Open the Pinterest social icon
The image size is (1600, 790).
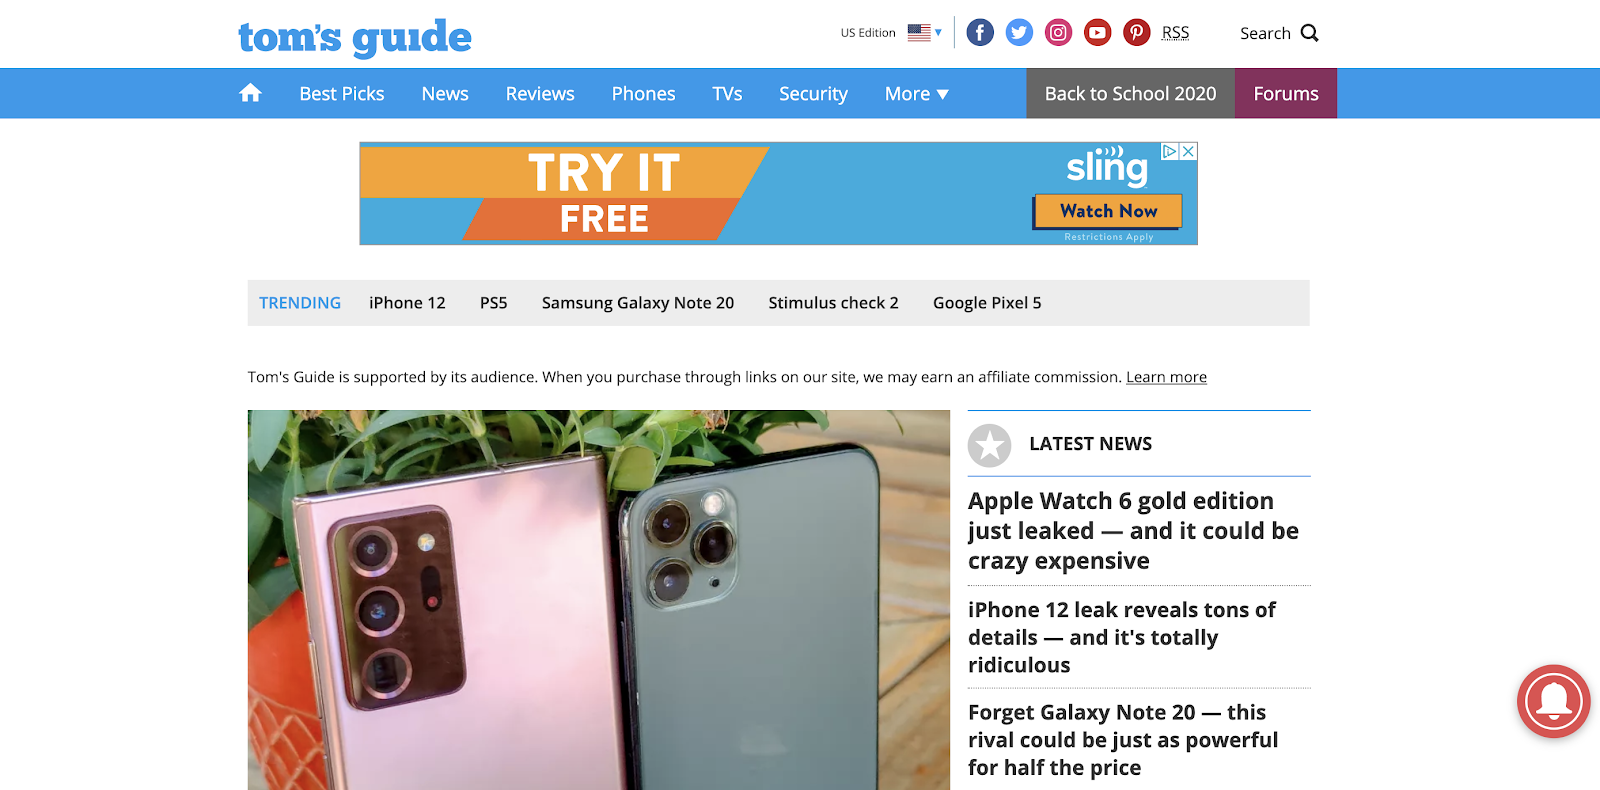point(1136,33)
